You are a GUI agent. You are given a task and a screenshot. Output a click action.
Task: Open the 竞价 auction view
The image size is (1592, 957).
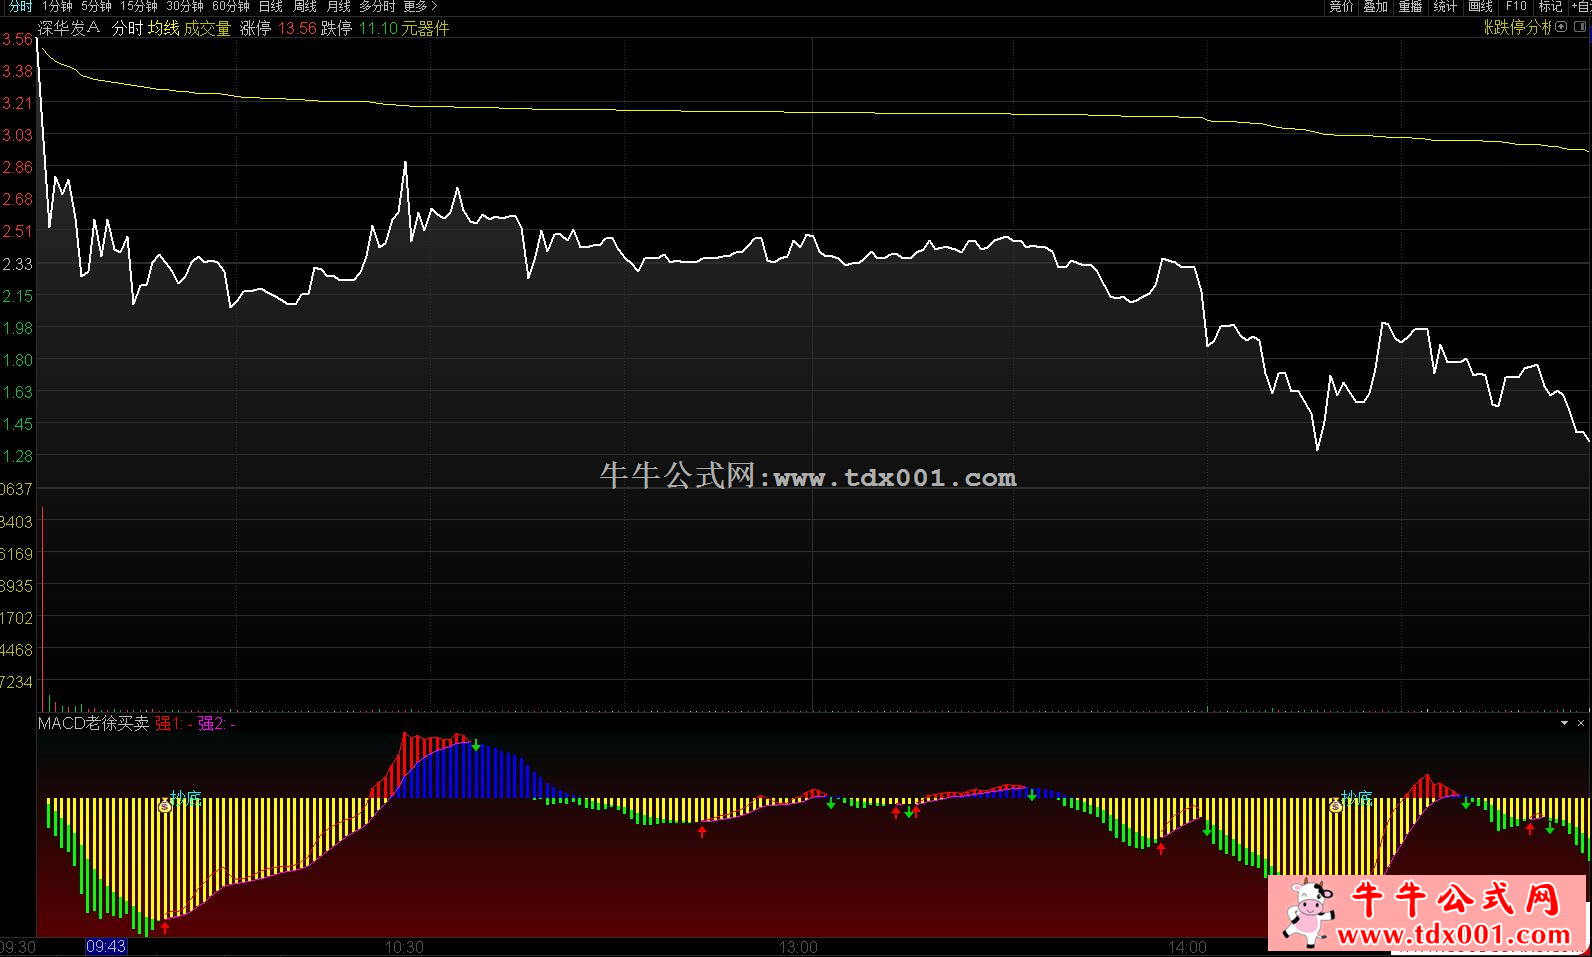pyautogui.click(x=1341, y=7)
